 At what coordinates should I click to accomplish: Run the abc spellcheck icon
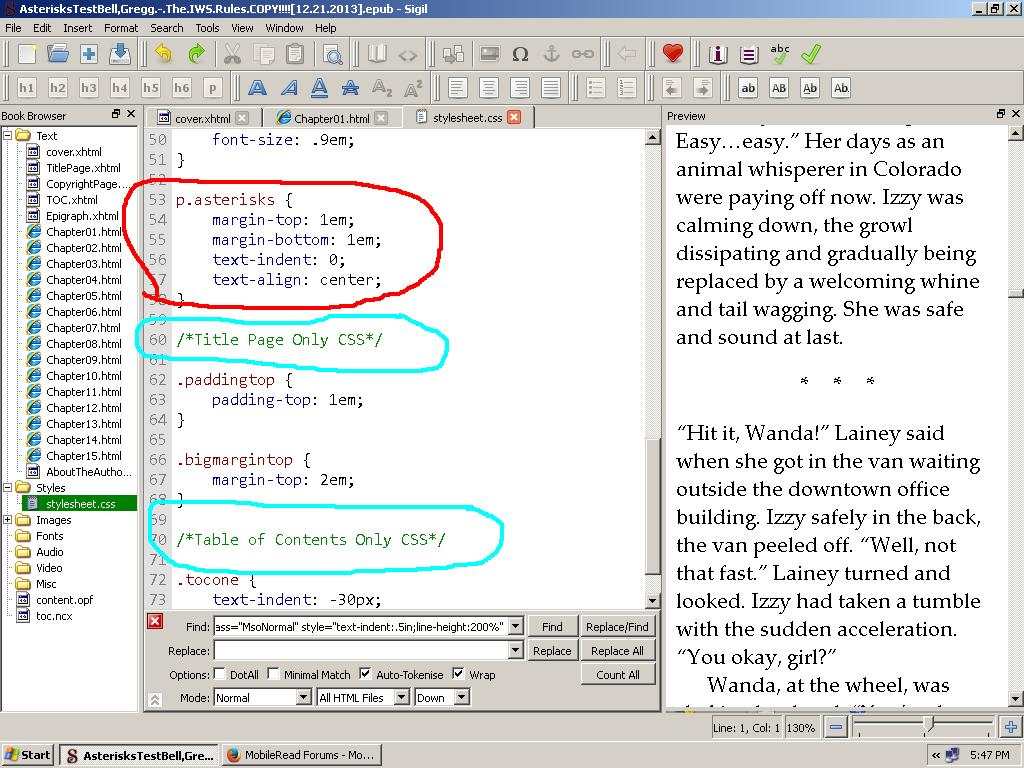pos(780,54)
